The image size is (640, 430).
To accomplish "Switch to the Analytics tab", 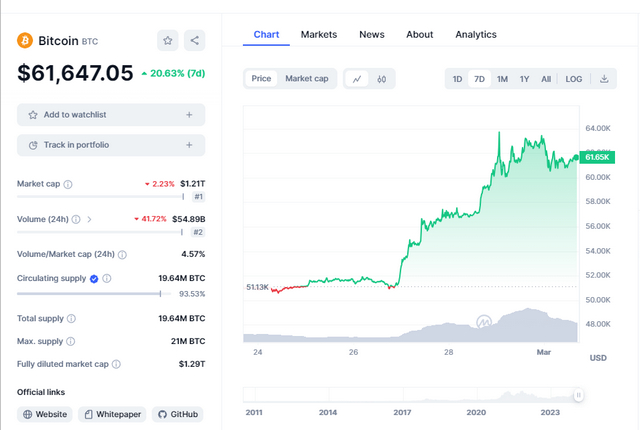I will pyautogui.click(x=476, y=35).
